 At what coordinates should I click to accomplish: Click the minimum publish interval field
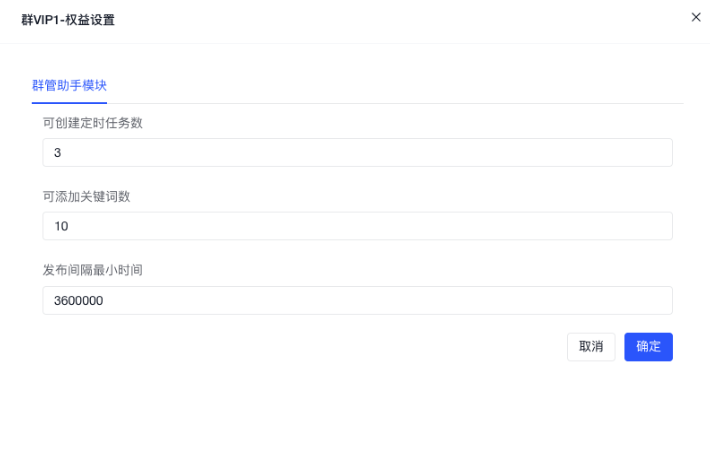click(x=357, y=300)
